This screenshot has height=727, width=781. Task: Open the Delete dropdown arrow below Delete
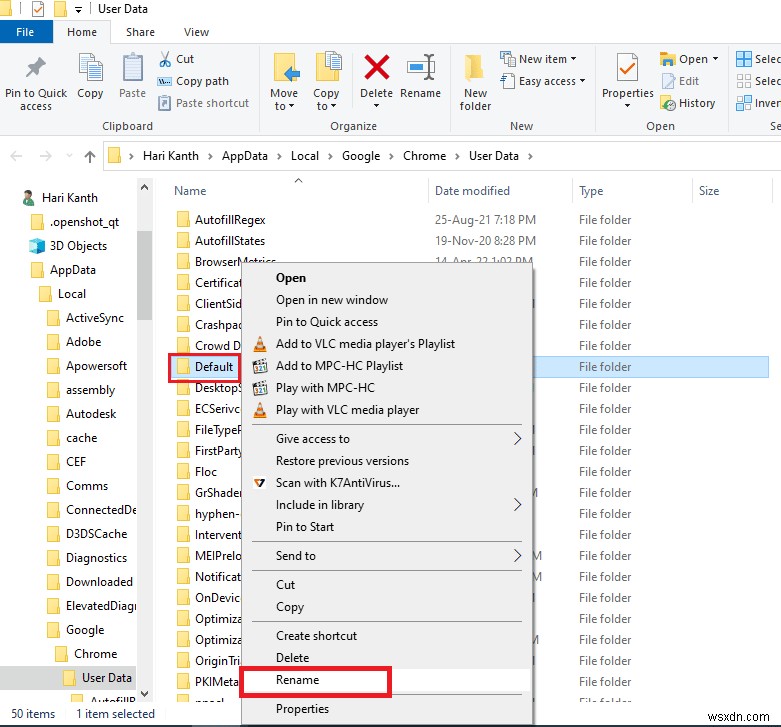pyautogui.click(x=377, y=106)
